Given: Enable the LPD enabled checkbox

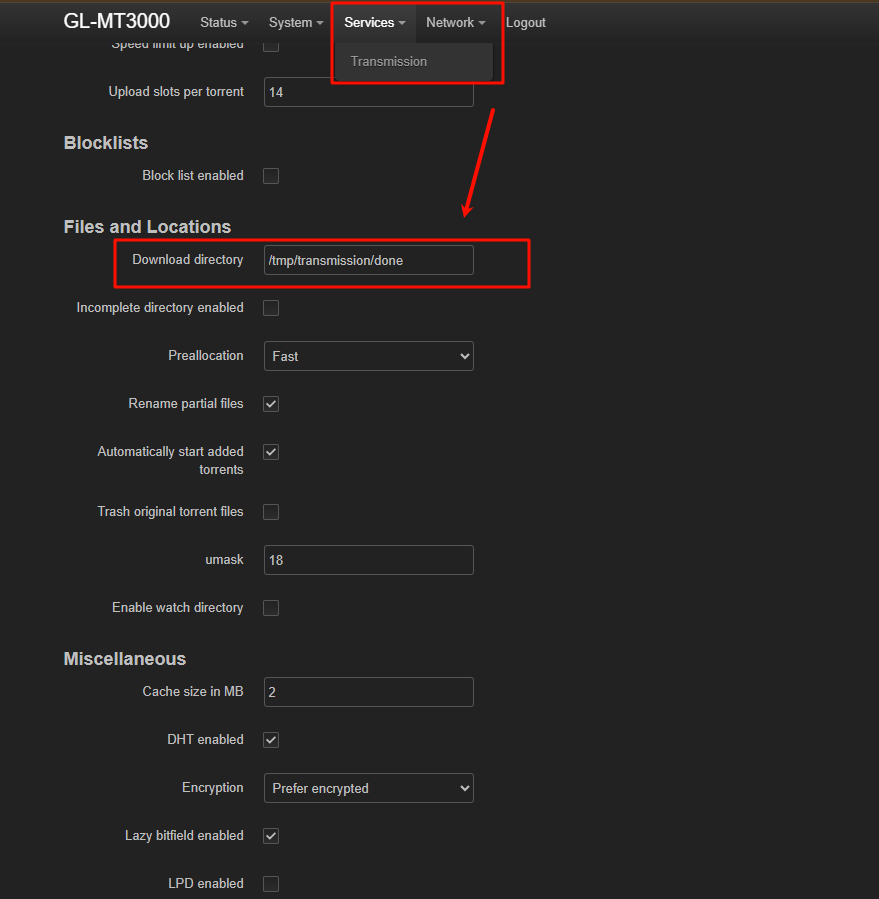Looking at the screenshot, I should (x=271, y=884).
